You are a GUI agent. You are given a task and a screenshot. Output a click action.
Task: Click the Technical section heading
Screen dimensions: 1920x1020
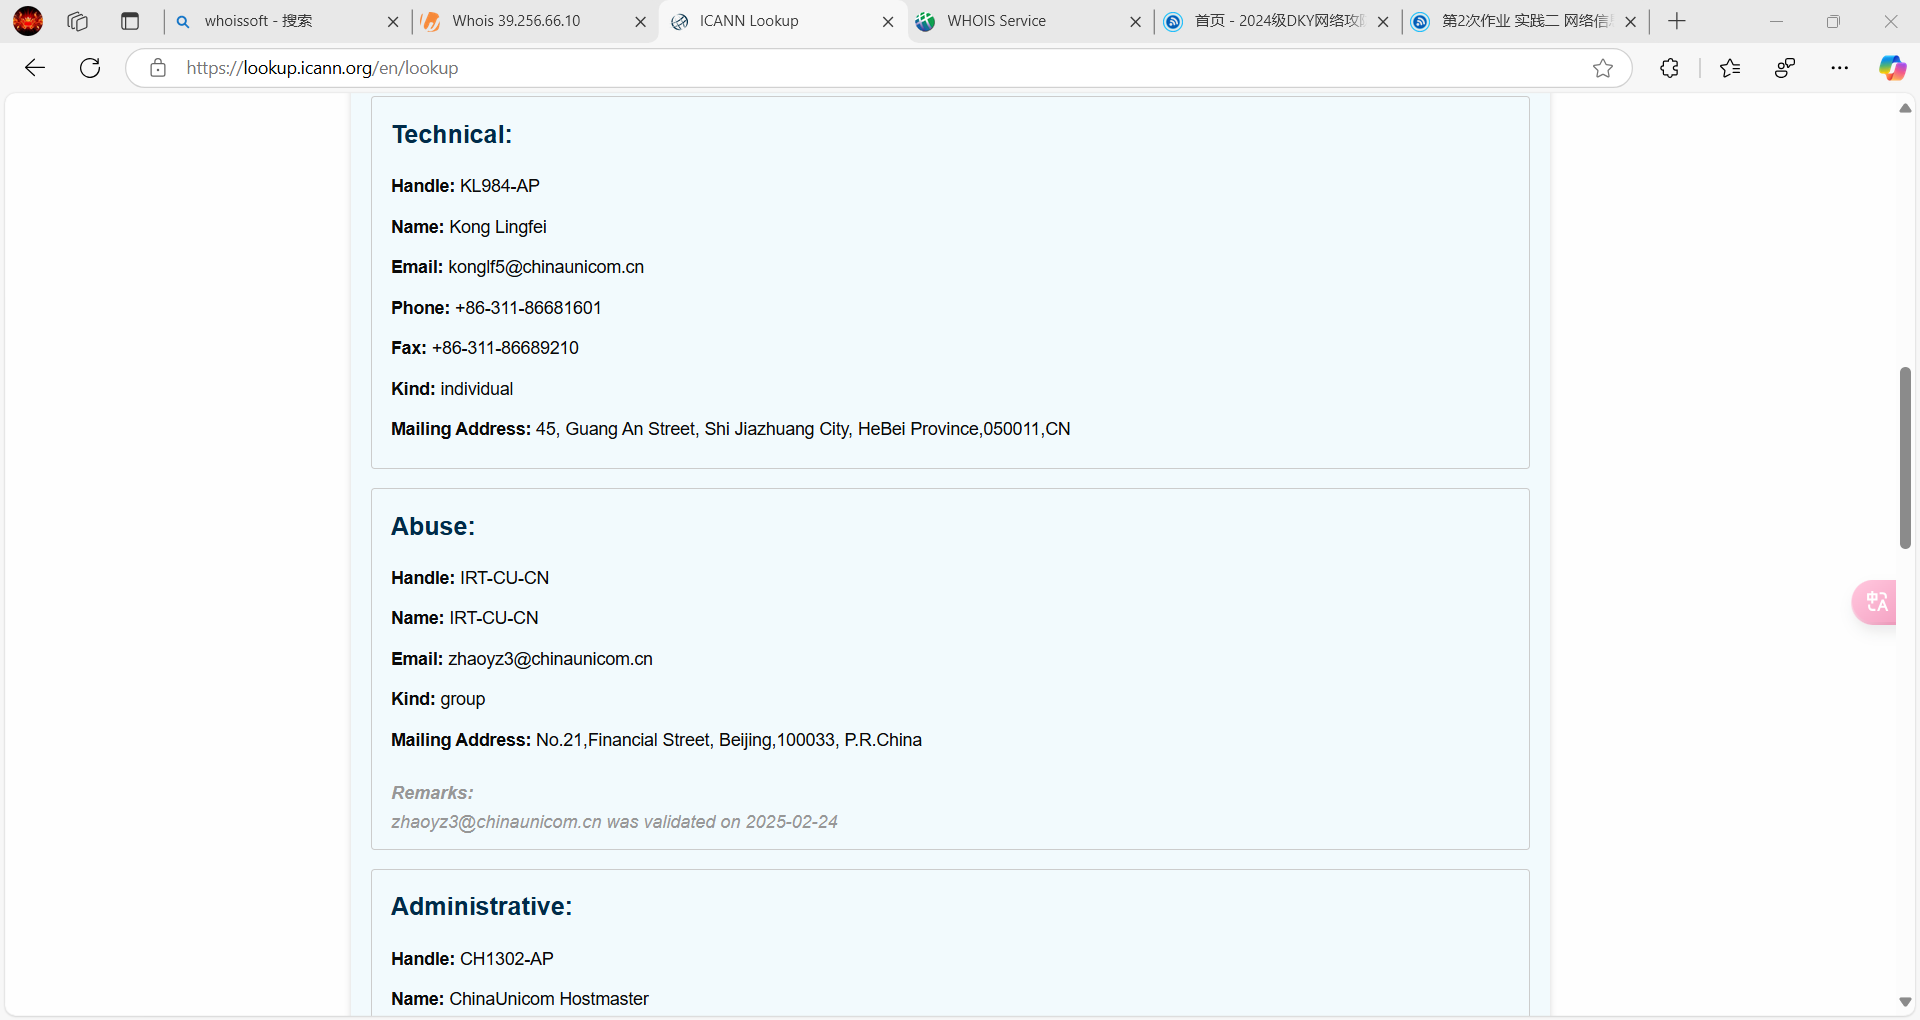pos(452,134)
